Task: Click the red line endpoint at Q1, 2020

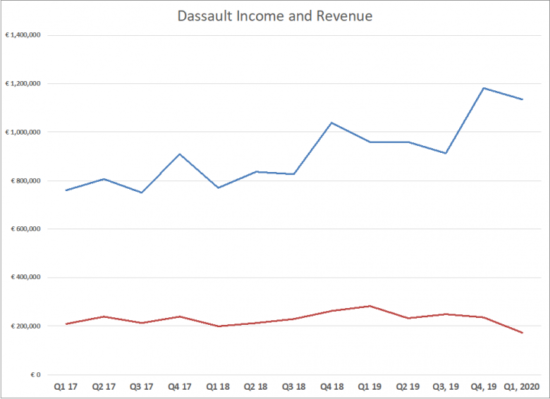Action: [522, 333]
